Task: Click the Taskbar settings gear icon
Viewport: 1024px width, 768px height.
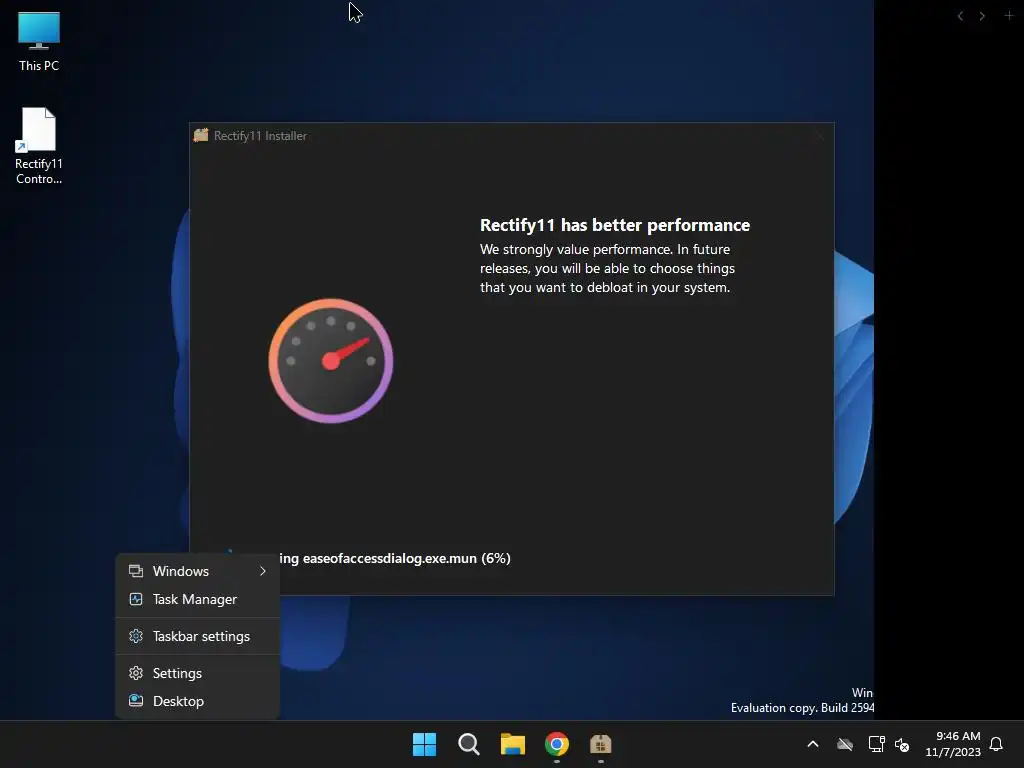Action: point(136,636)
